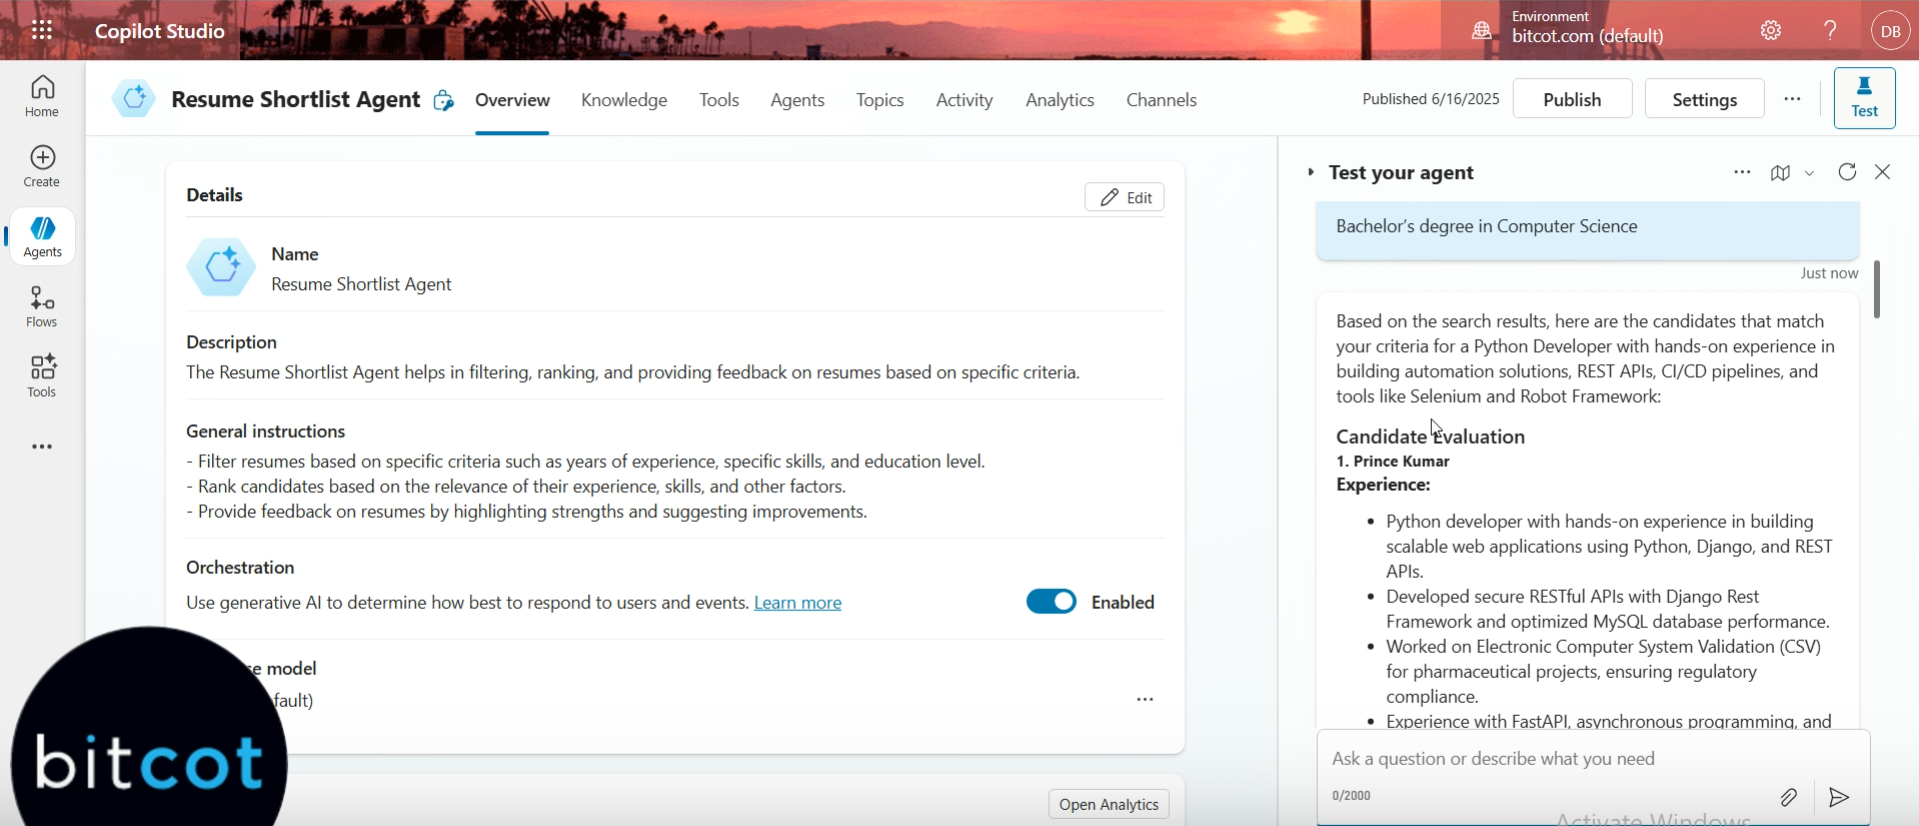
Task: Switch to the Knowledge tab
Action: (624, 100)
